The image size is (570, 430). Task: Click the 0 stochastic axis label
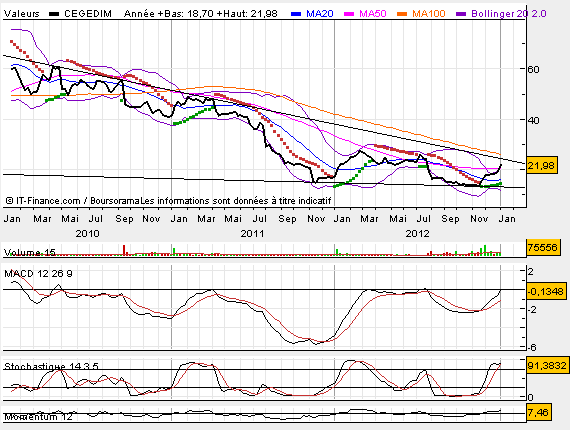530,397
